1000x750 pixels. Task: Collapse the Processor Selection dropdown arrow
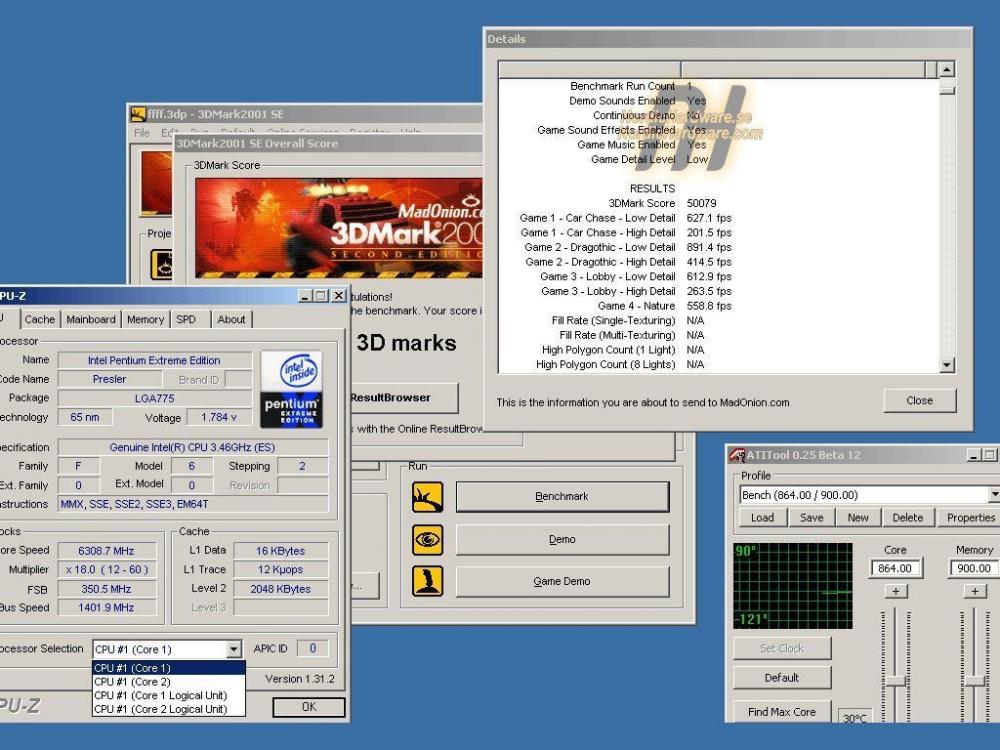(x=233, y=649)
